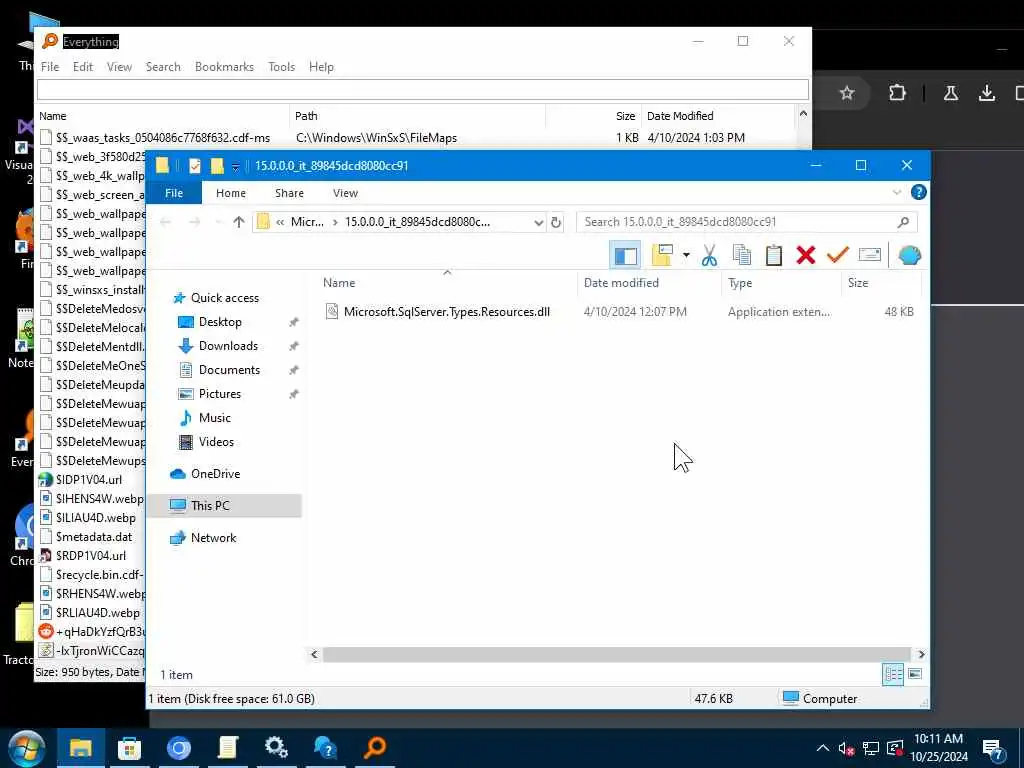
Task: Click the browser downloads icon
Action: tap(987, 93)
